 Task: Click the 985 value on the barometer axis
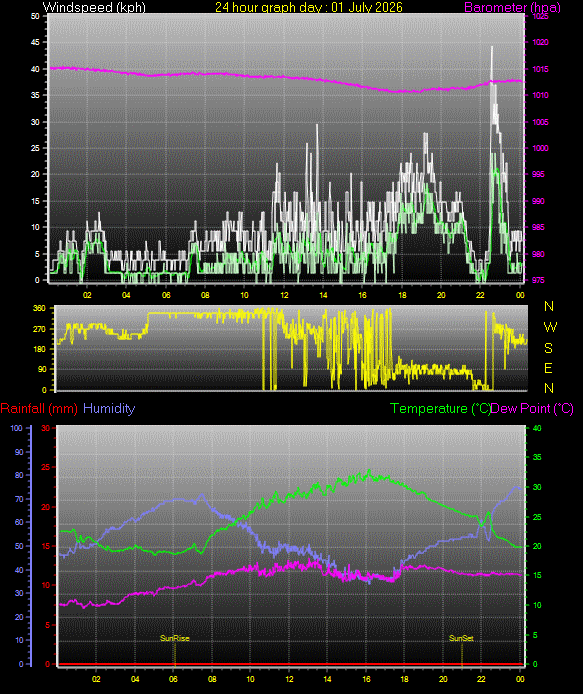click(x=538, y=227)
